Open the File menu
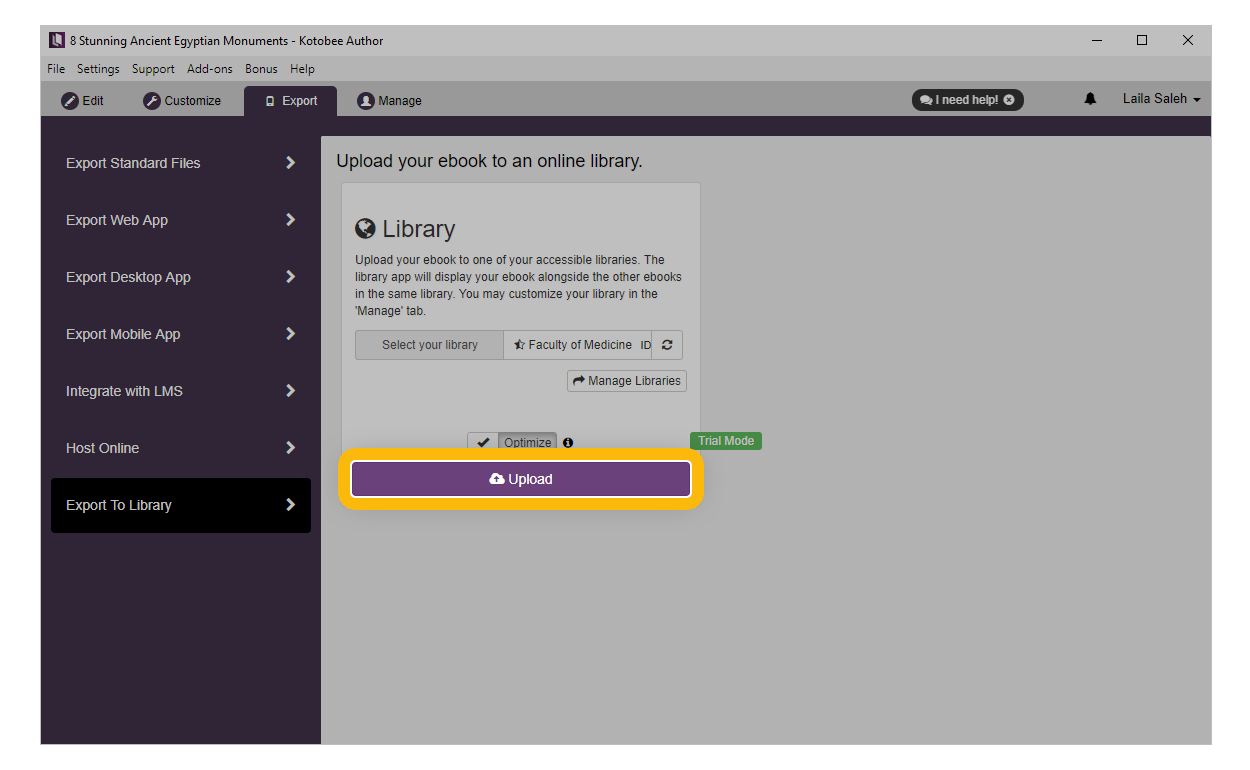 click(56, 69)
